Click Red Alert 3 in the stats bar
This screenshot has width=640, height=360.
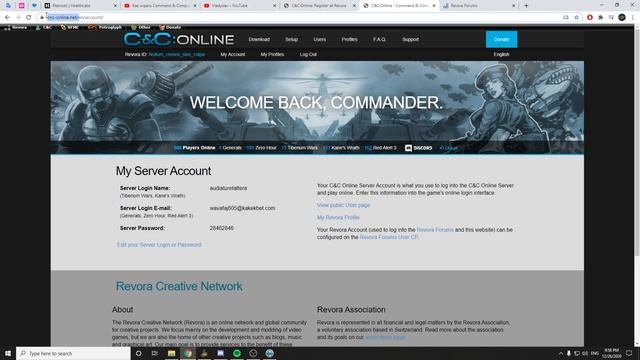pyautogui.click(x=380, y=148)
